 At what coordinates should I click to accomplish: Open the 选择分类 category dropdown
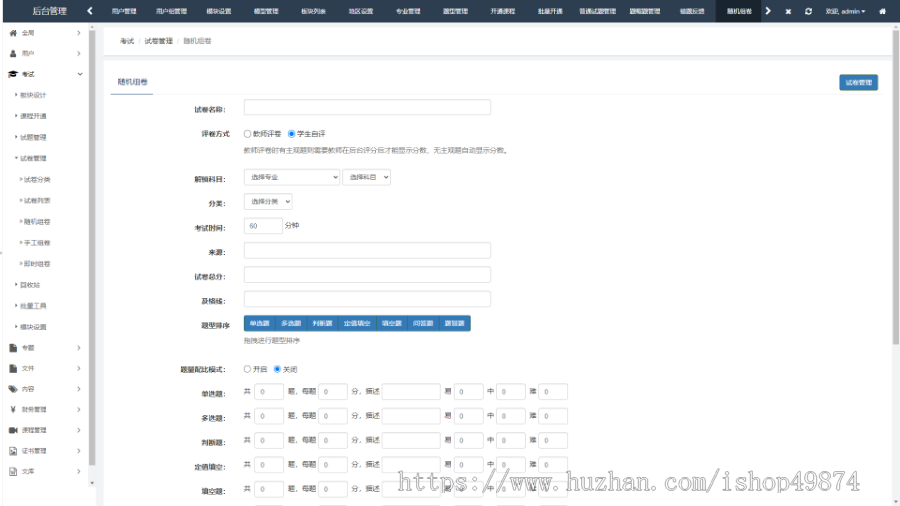[268, 201]
